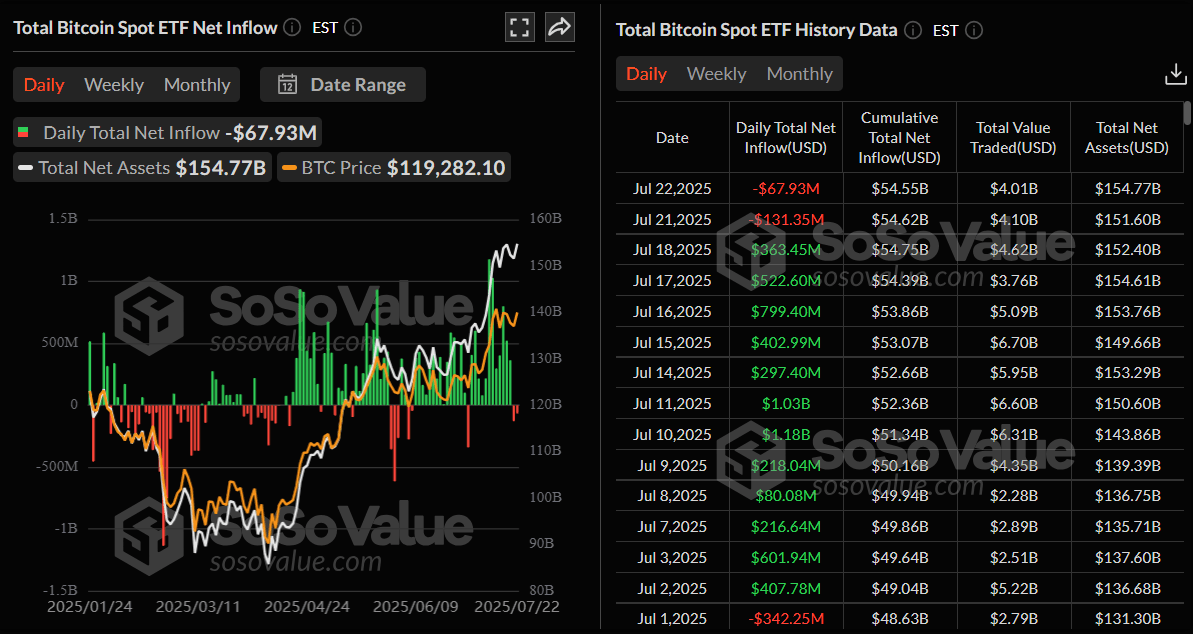Select Daily on the History Data panel

tap(647, 74)
